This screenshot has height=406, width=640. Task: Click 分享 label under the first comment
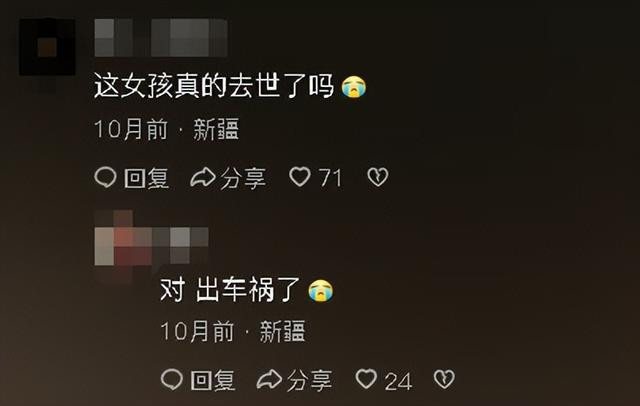(243, 179)
